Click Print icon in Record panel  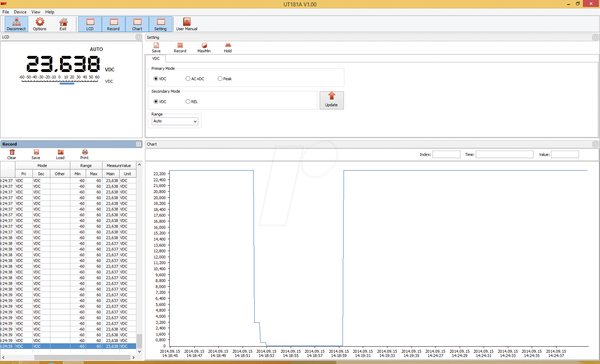[x=84, y=154]
